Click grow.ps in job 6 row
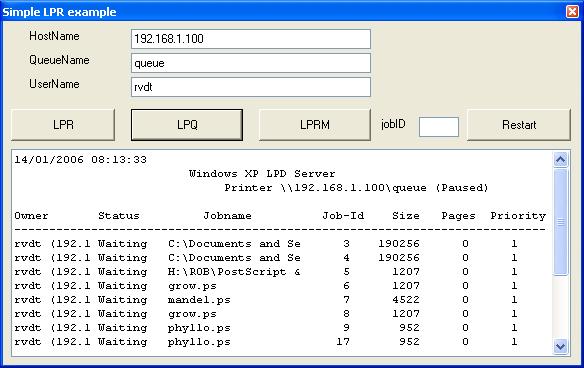584x368 pixels. point(192,286)
